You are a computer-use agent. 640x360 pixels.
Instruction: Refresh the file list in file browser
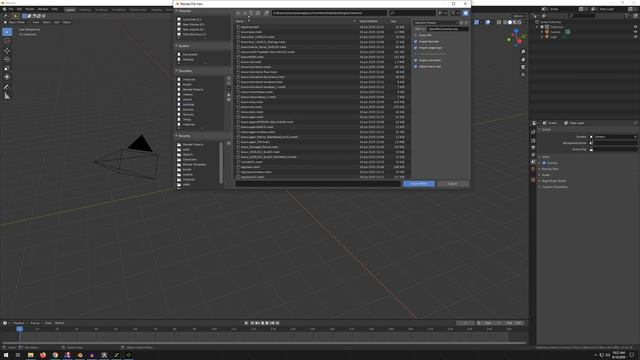[258, 13]
